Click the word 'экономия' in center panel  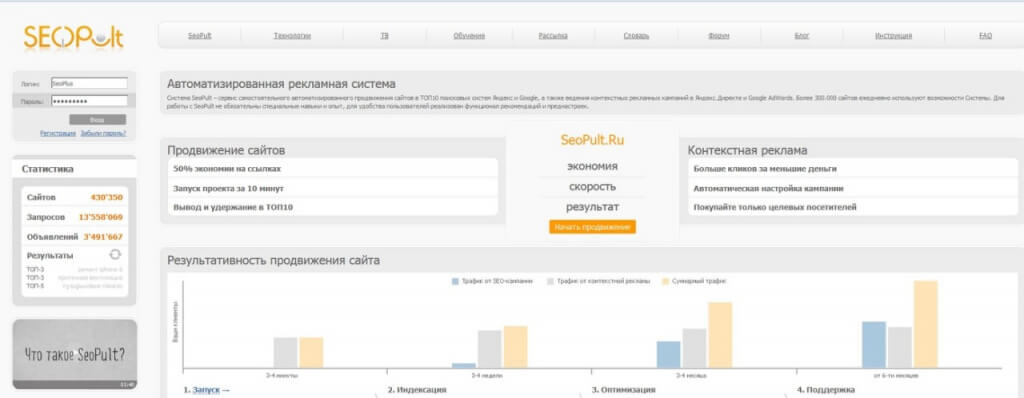[x=592, y=167]
